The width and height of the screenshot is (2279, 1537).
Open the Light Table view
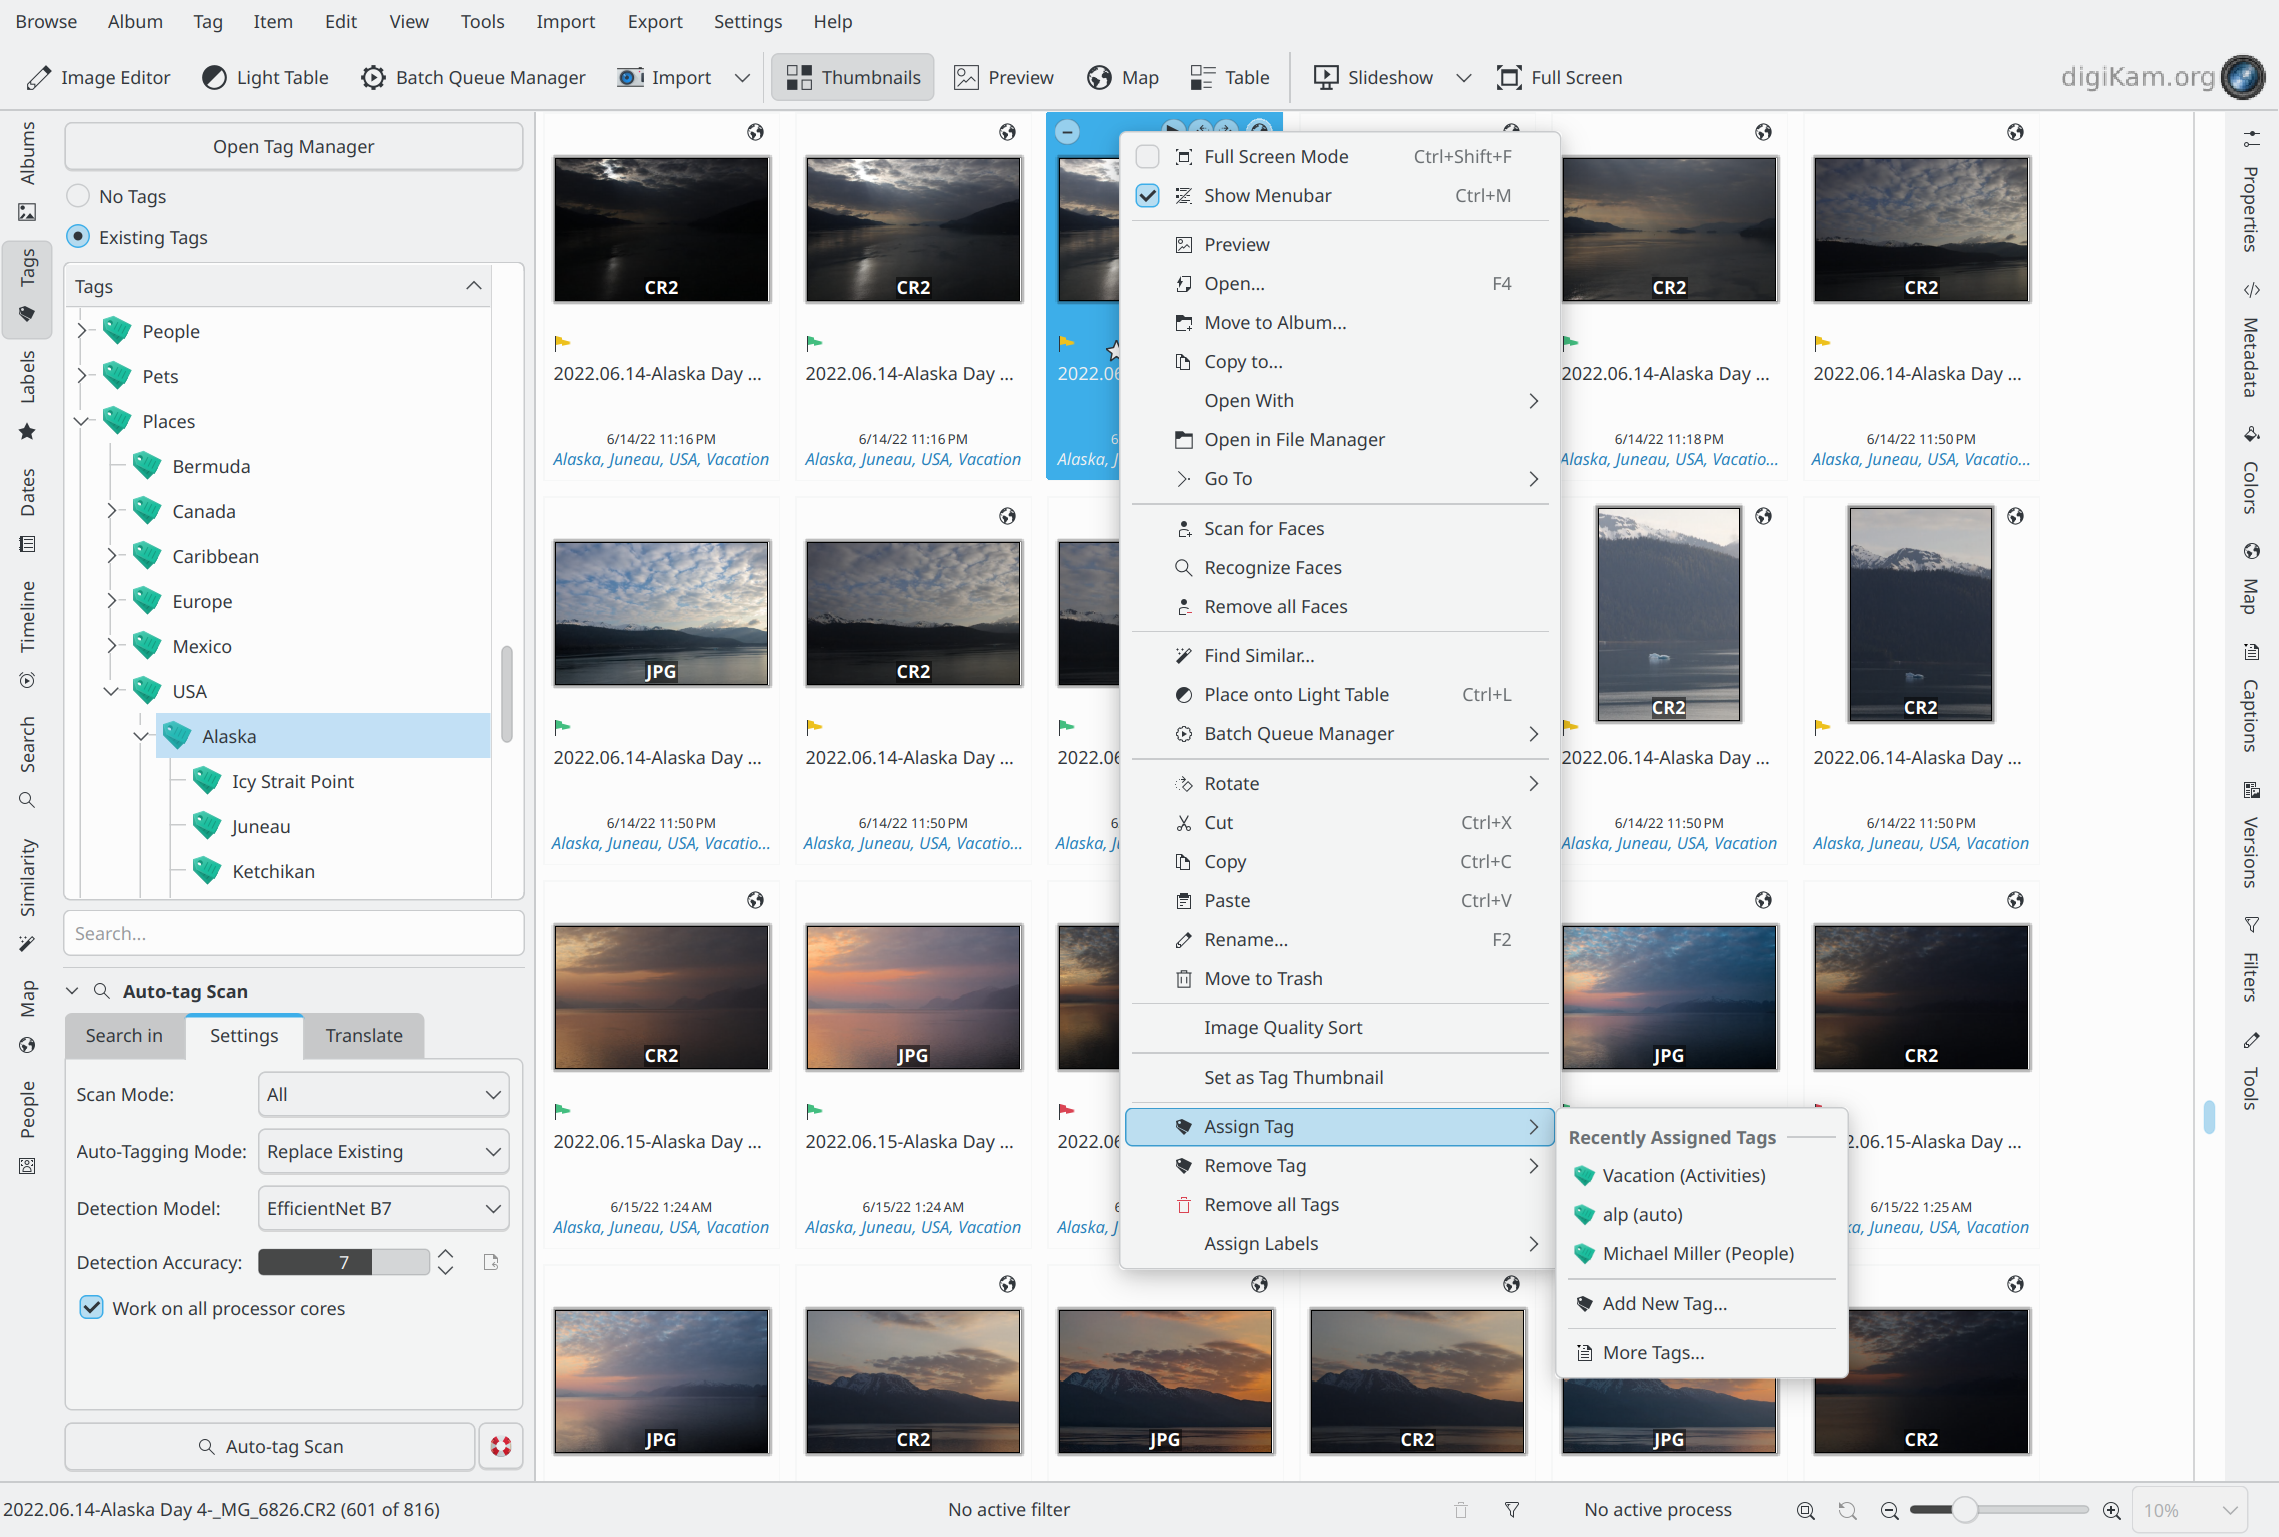pos(265,77)
